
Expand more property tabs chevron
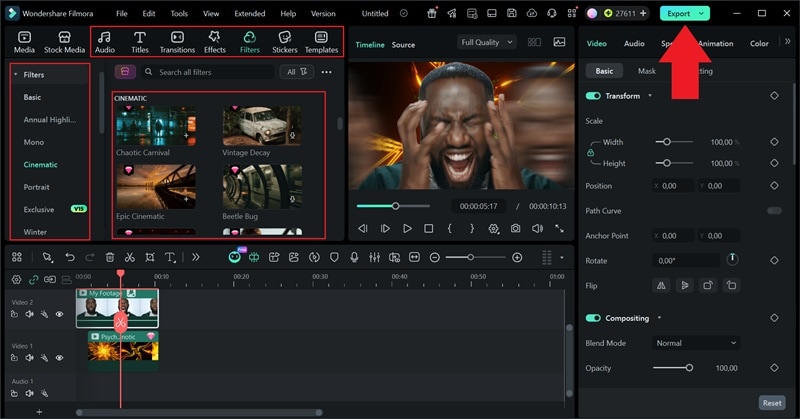(787, 41)
